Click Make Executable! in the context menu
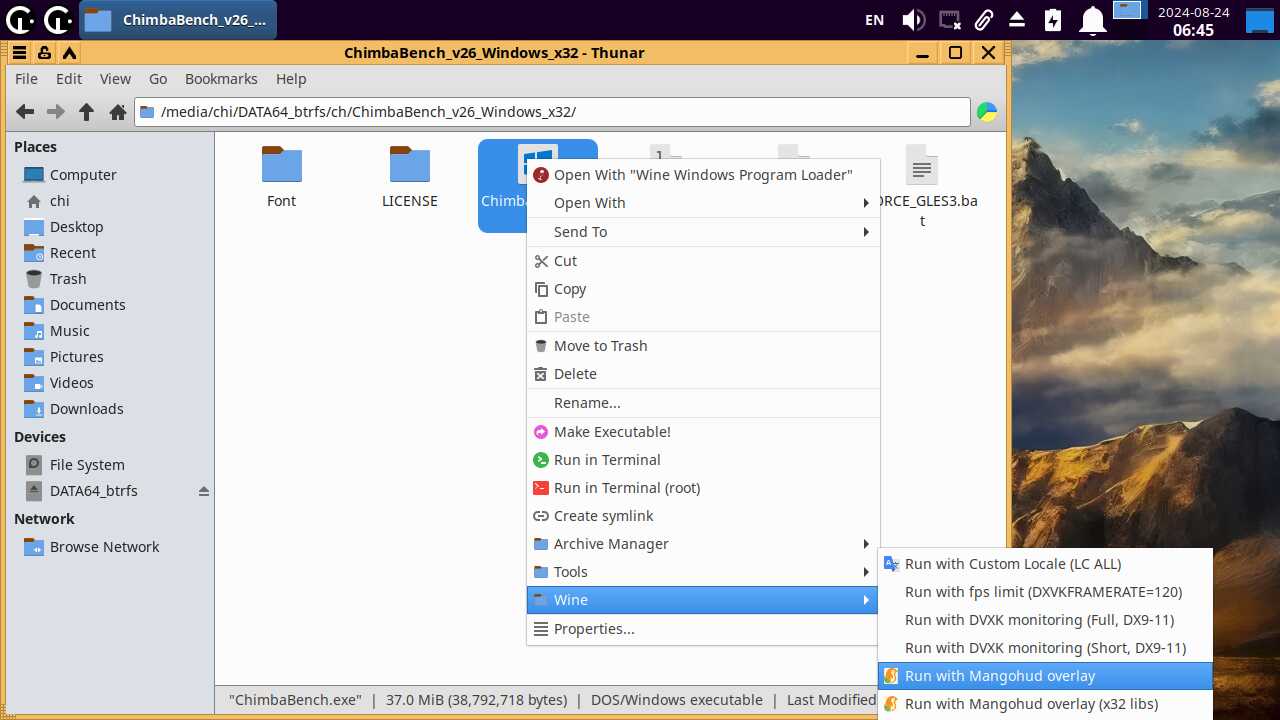Screen dimensions: 1280x720 pyautogui.click(x=703, y=432)
